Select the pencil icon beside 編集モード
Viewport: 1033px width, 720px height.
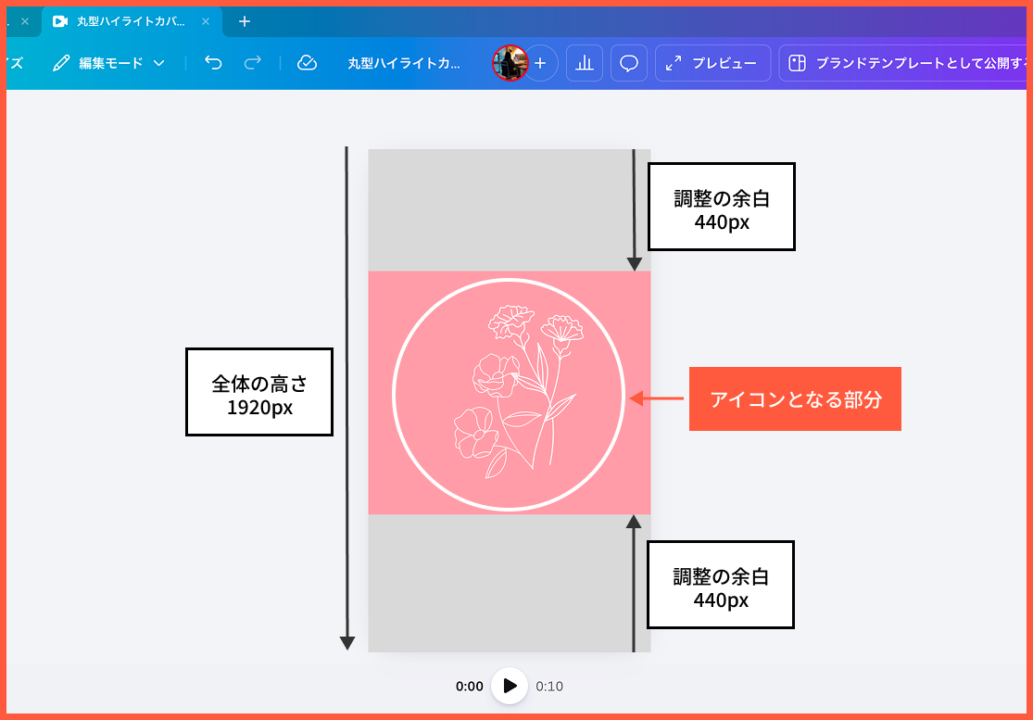pos(61,62)
